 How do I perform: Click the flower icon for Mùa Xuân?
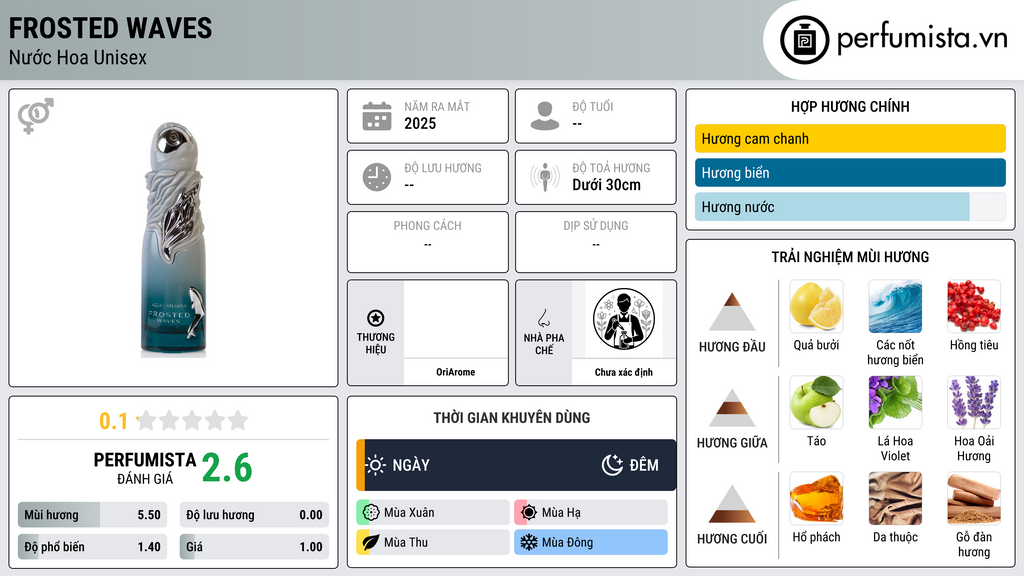point(371,513)
